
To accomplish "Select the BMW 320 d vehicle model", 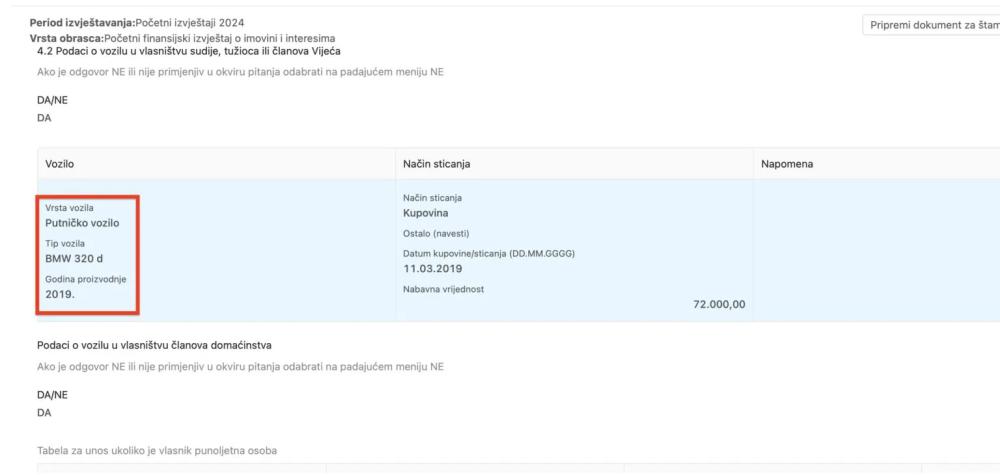I will click(74, 258).
